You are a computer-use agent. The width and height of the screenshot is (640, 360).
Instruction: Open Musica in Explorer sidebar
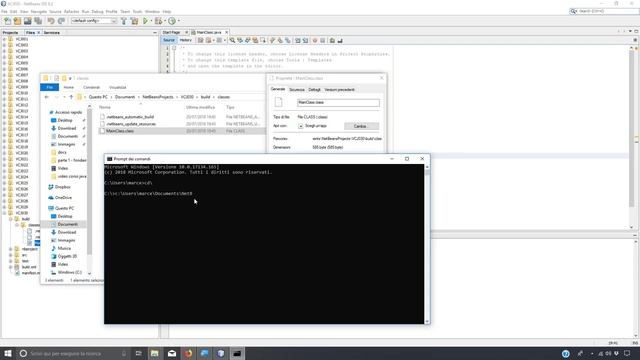pyautogui.click(x=64, y=248)
